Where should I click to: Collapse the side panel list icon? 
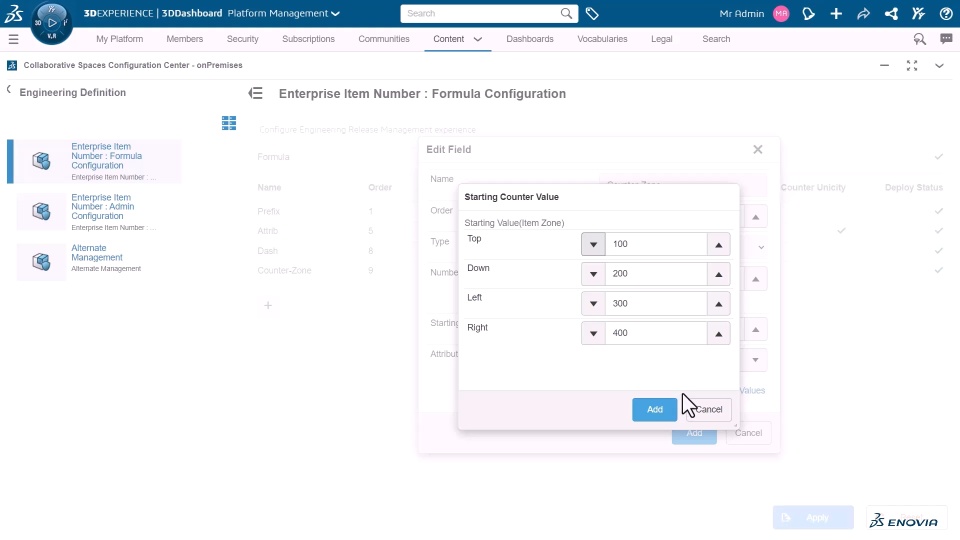coord(255,93)
